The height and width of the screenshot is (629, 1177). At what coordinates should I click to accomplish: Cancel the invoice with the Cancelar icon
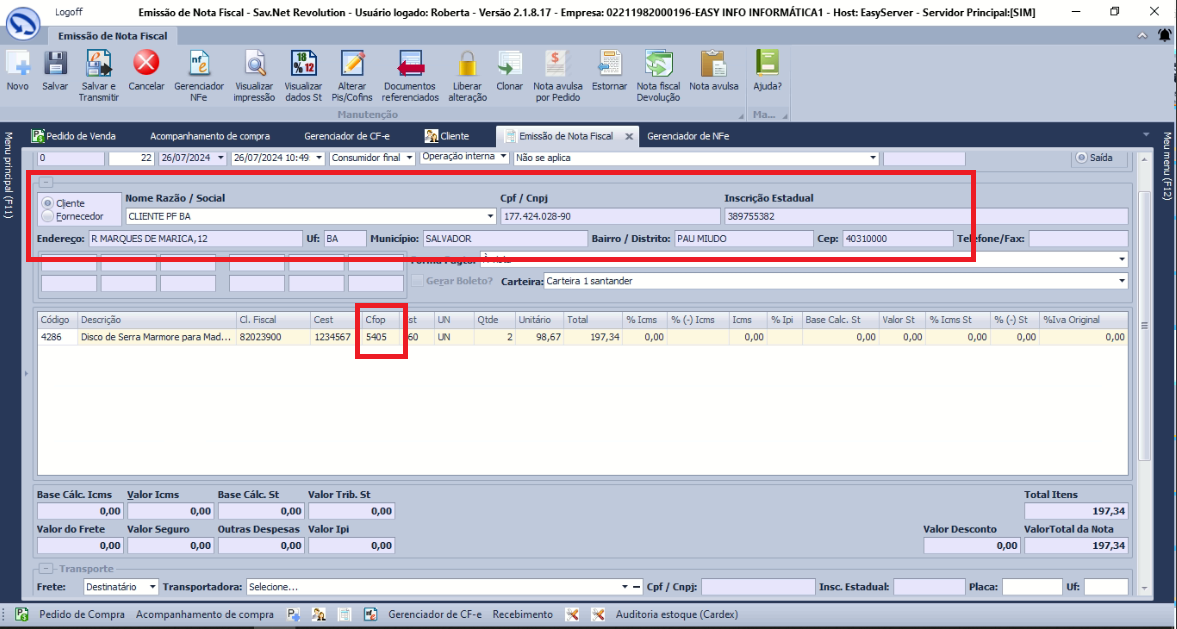[146, 64]
